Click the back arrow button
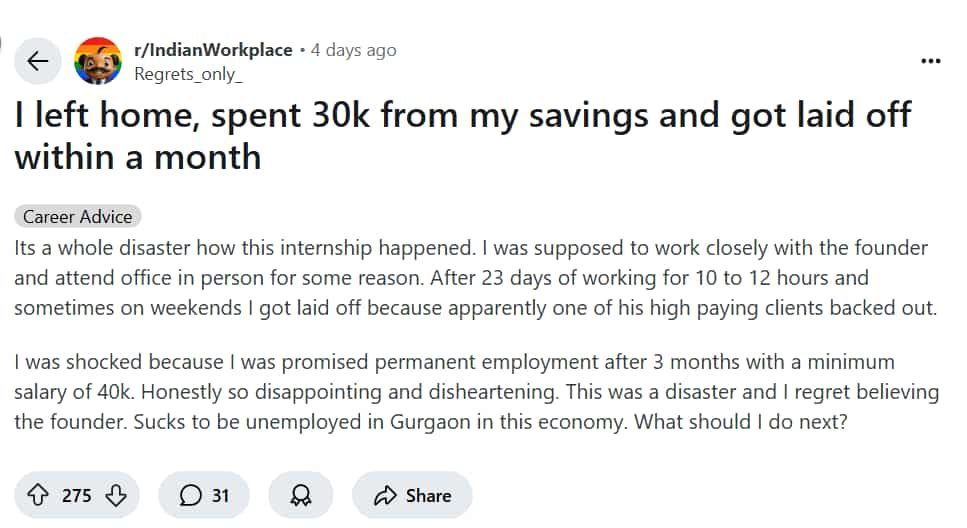Viewport: 967px width, 528px height. coord(38,60)
